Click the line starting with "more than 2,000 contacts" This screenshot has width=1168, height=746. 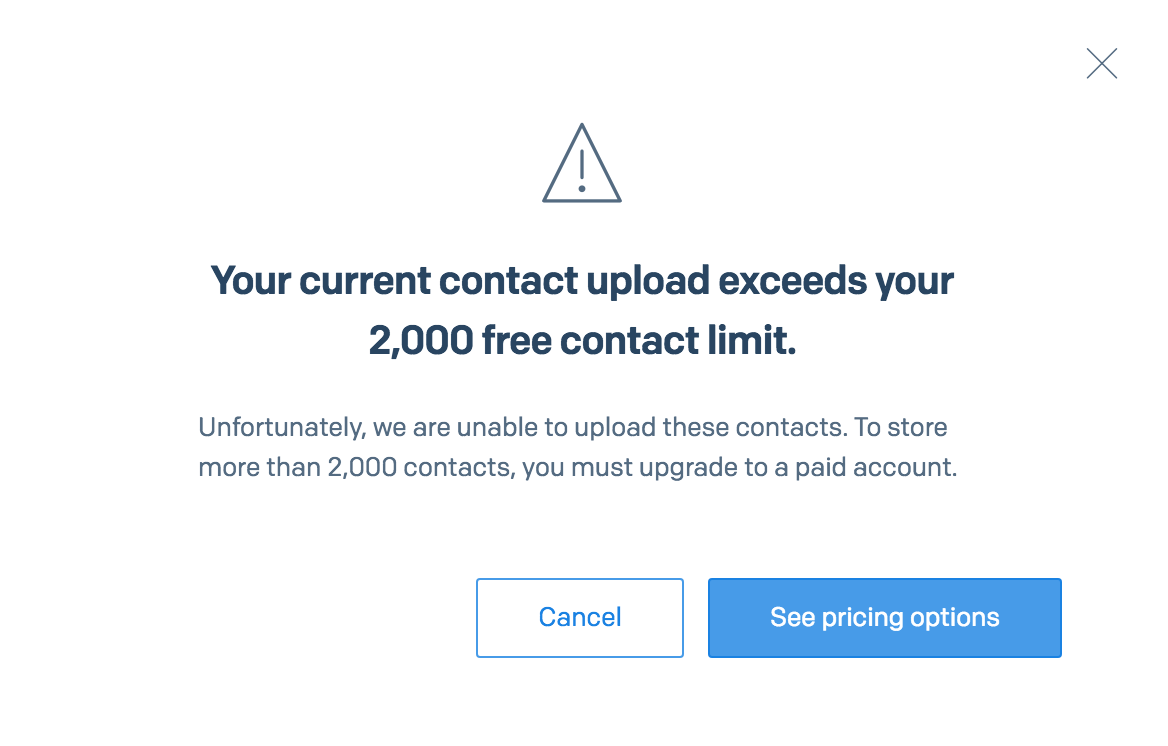coord(577,467)
